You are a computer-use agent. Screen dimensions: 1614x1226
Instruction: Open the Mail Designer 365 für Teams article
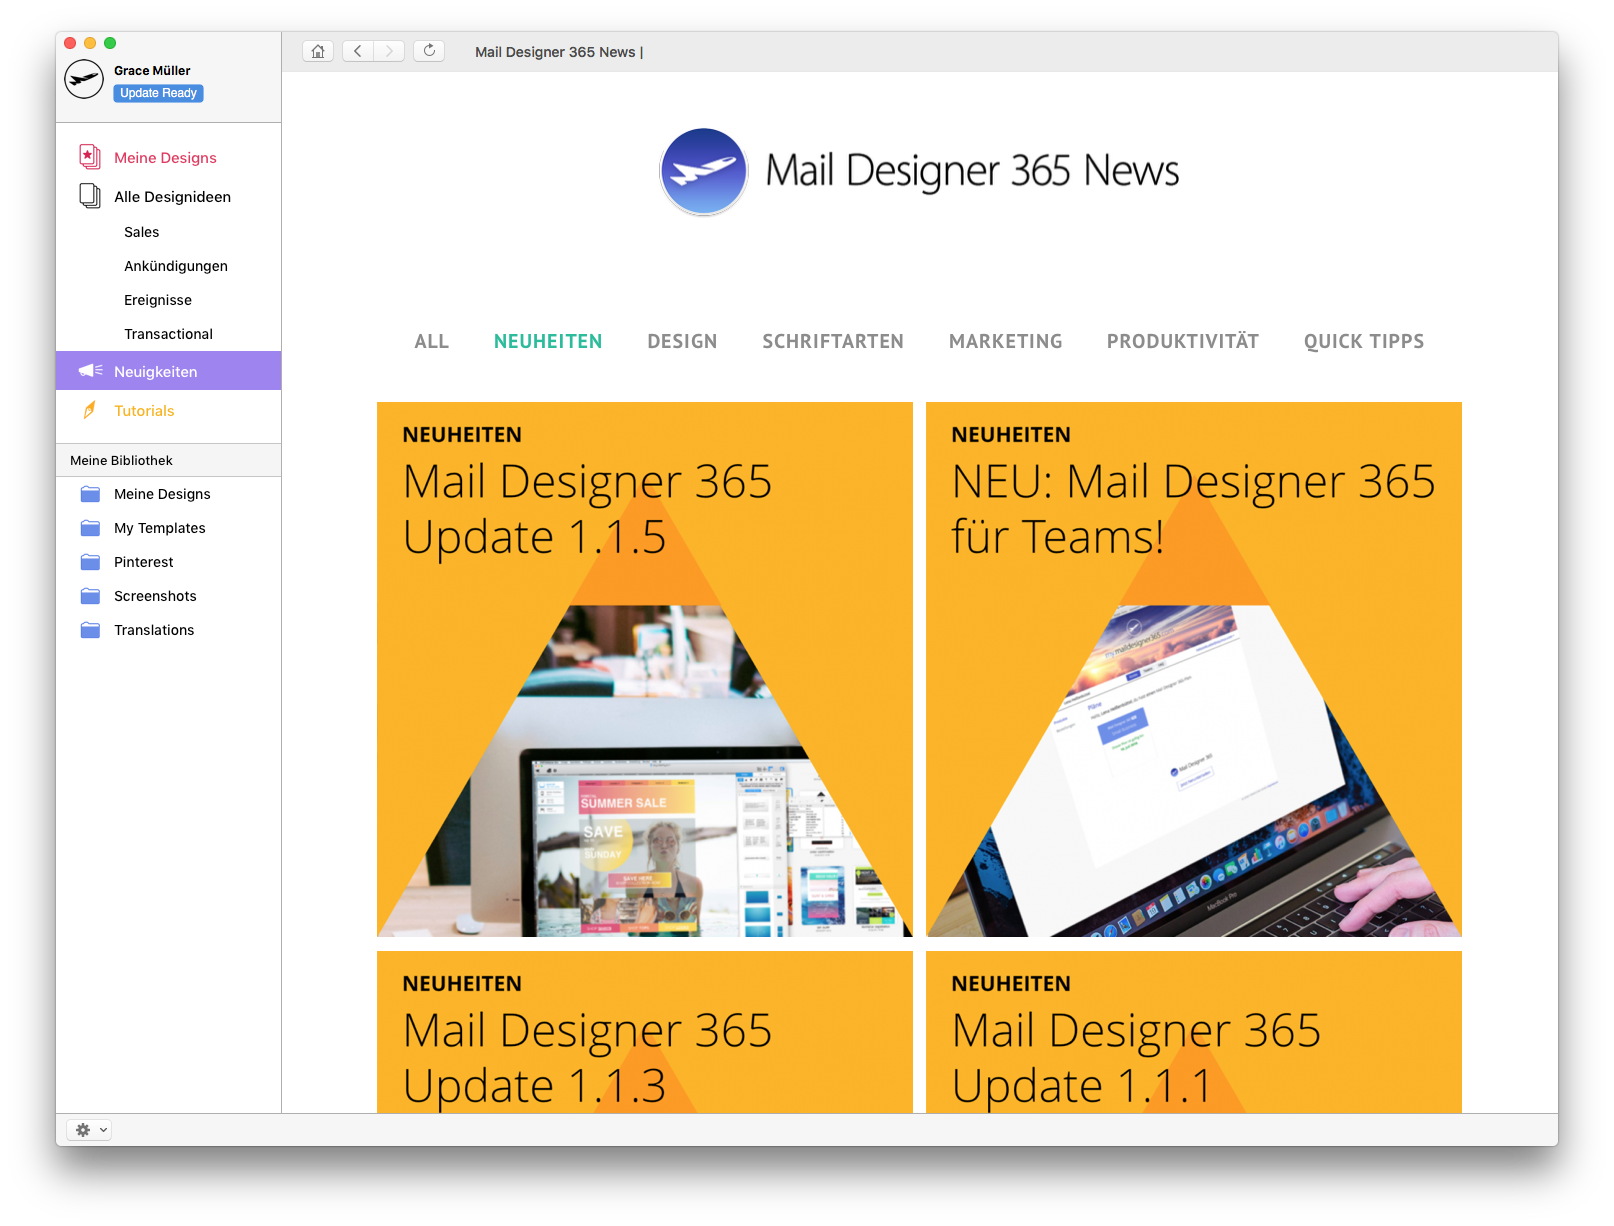click(x=1193, y=509)
